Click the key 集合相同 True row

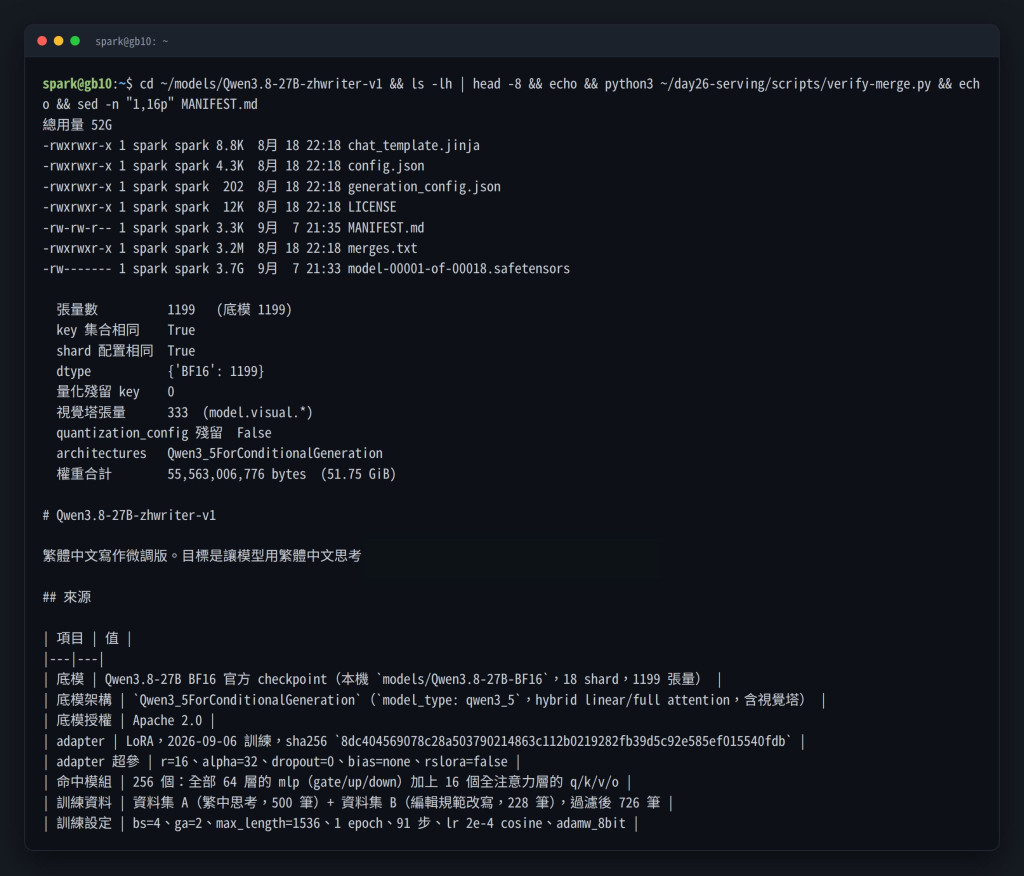pos(125,331)
